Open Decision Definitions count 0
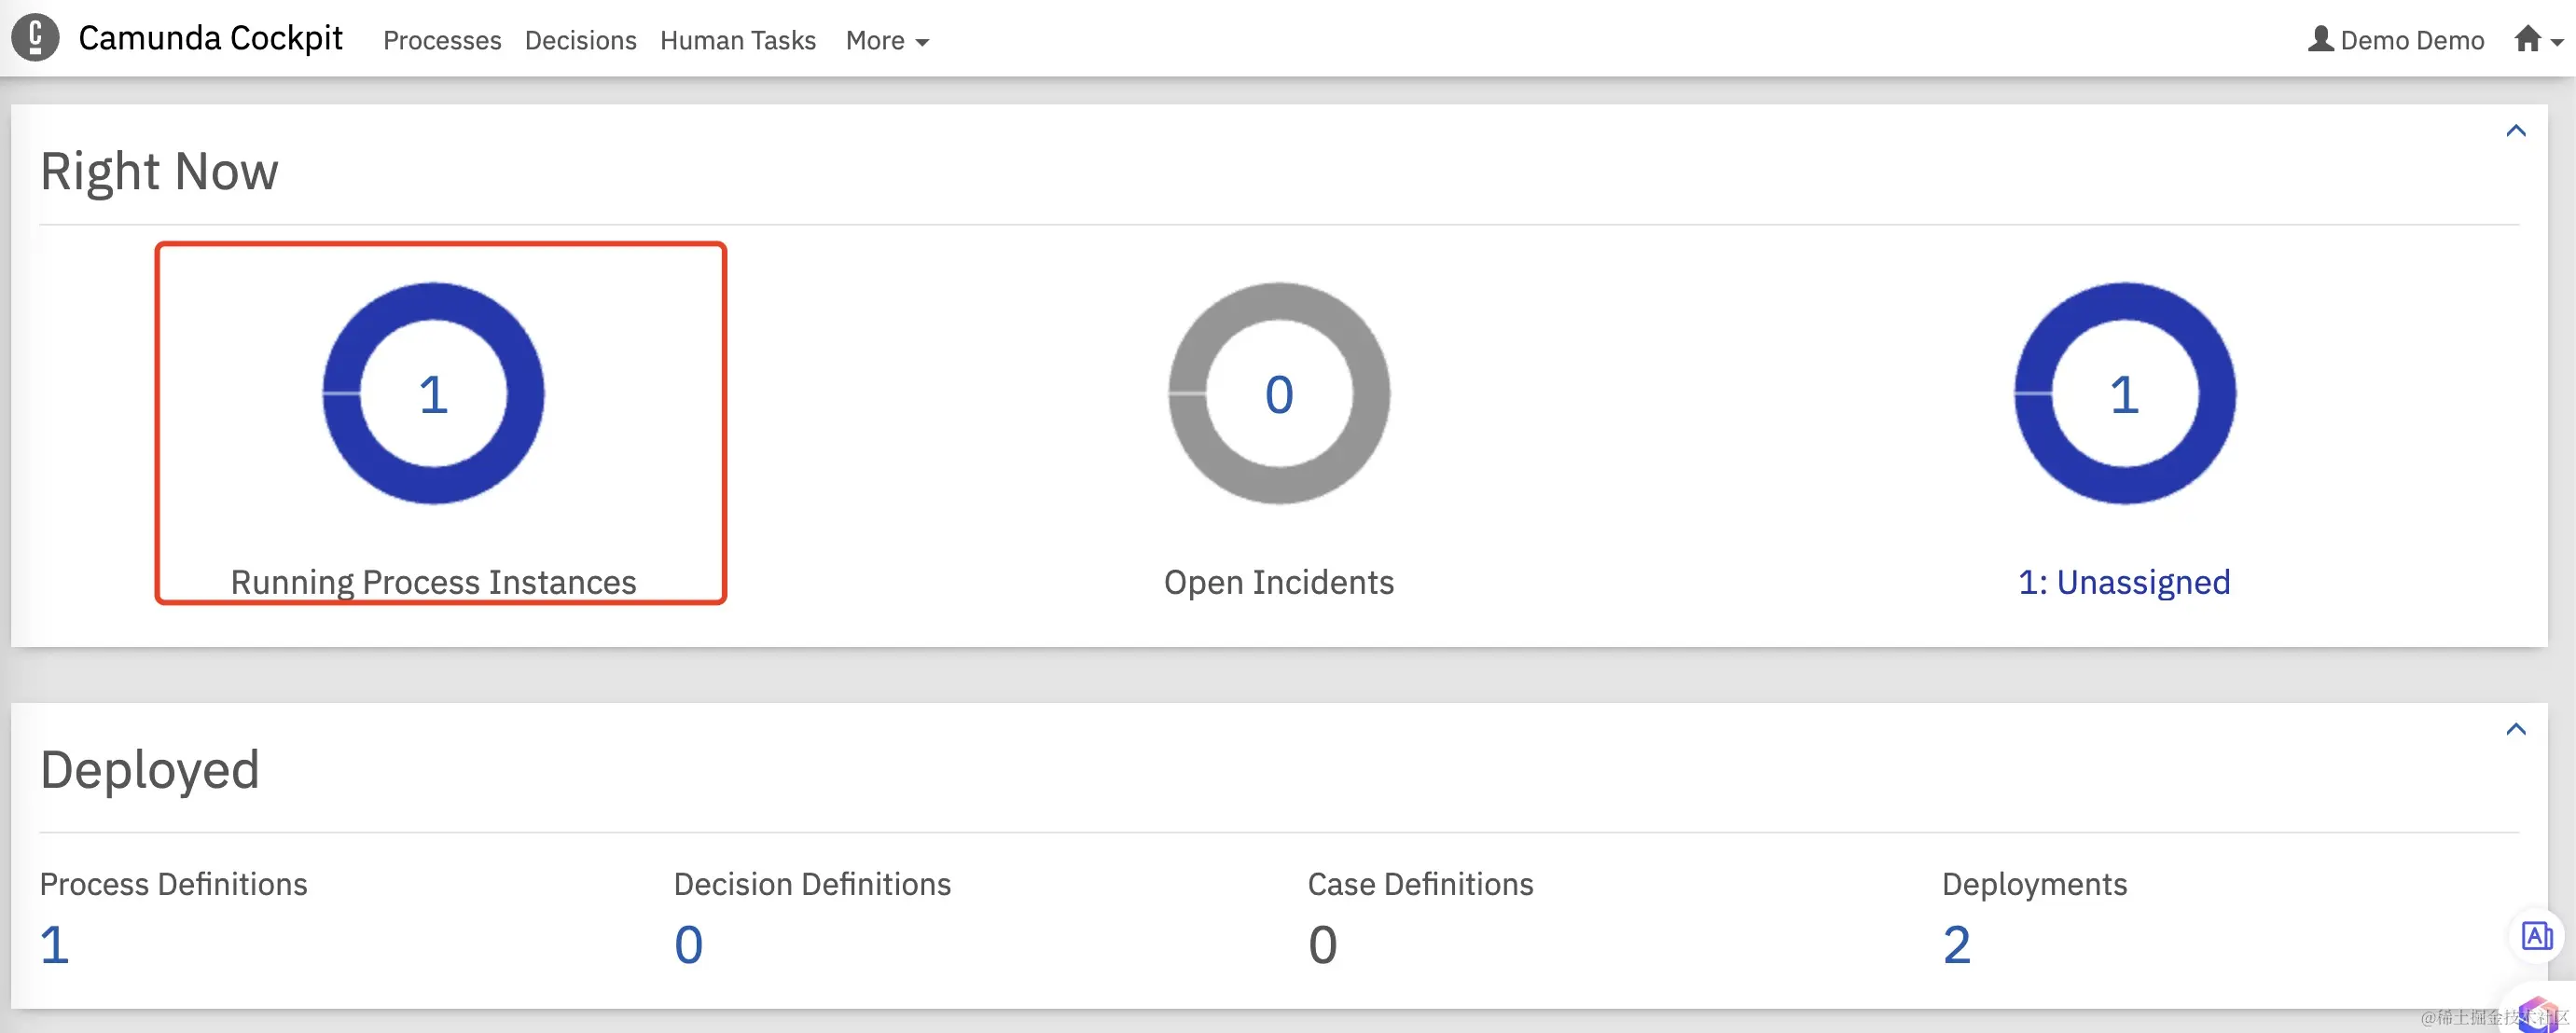 tap(688, 945)
